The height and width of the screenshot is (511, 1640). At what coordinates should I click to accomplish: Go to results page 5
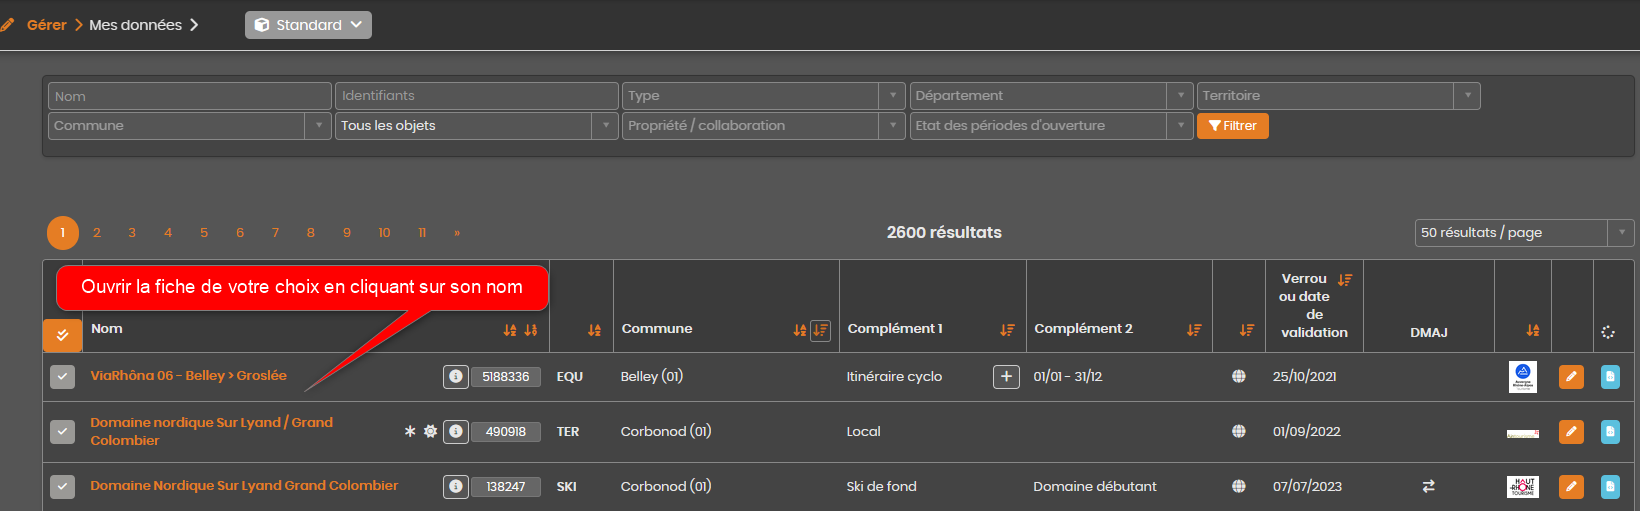[204, 233]
